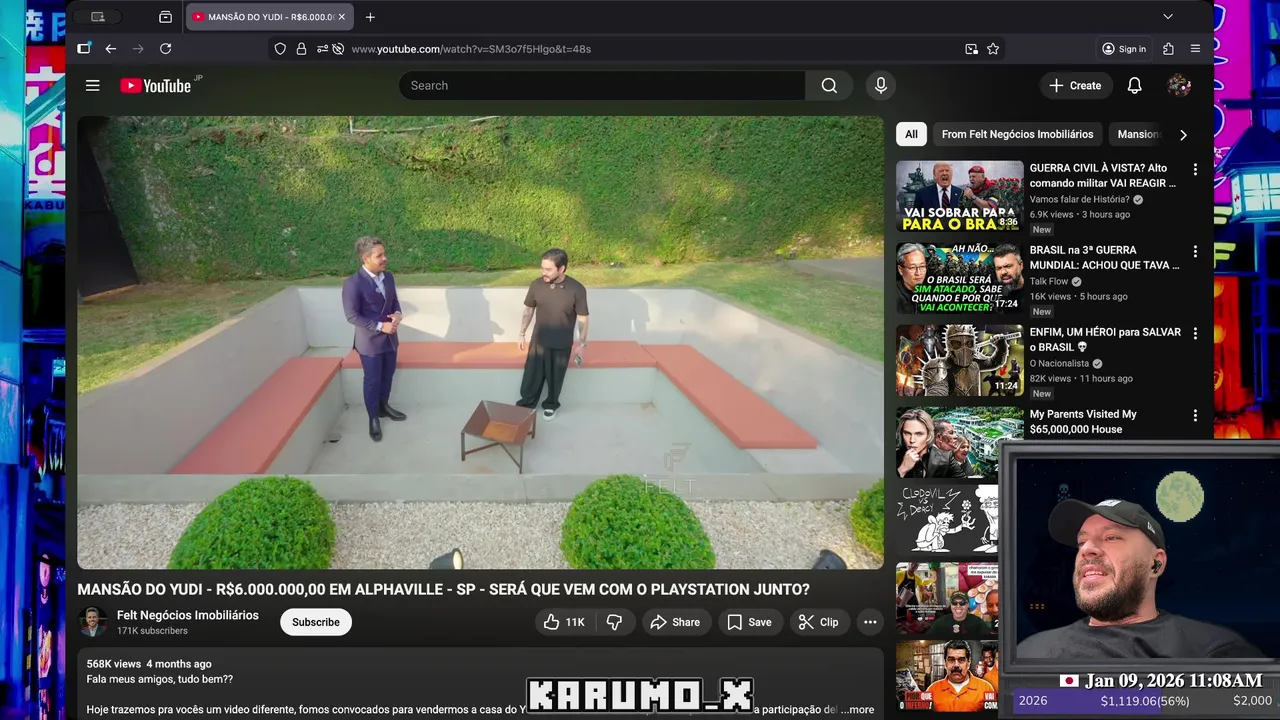Close the MANSÃO DO YUDI tab
1280x720 pixels.
tap(341, 17)
